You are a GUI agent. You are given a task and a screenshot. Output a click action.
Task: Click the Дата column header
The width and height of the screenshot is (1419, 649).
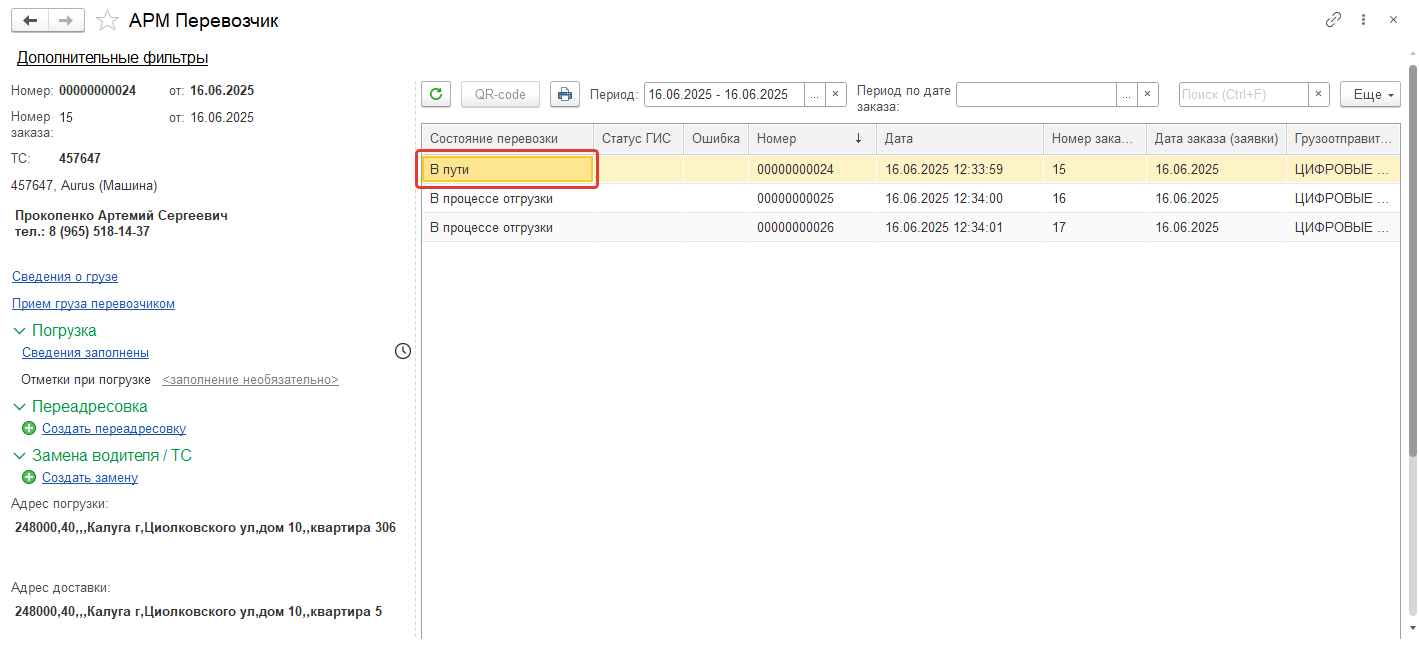click(x=960, y=138)
